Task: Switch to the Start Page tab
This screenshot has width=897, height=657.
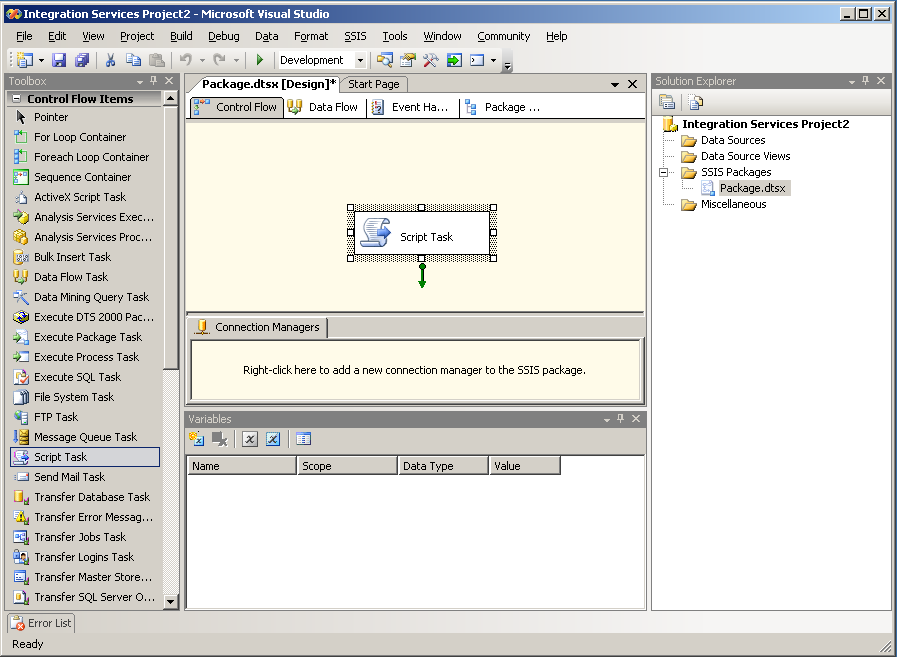Action: point(374,84)
